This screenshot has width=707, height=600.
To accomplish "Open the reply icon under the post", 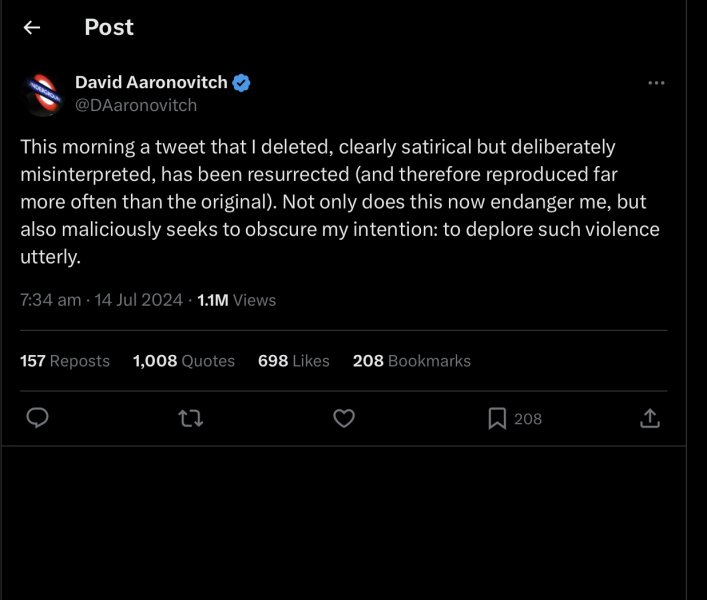I will [38, 419].
